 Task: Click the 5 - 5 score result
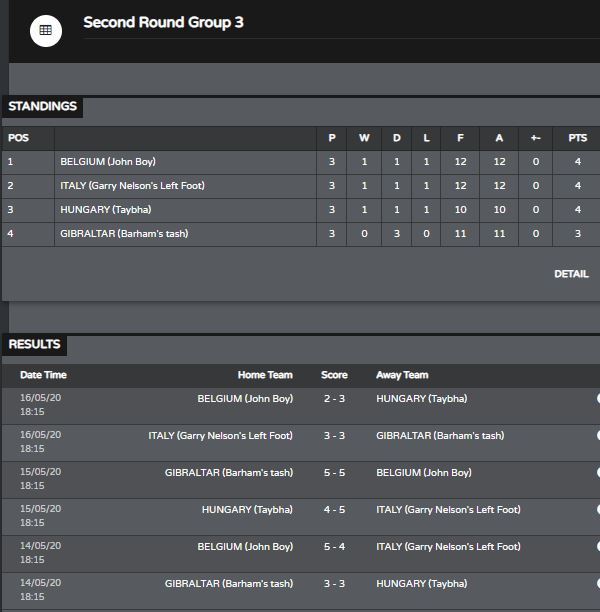pos(334,473)
